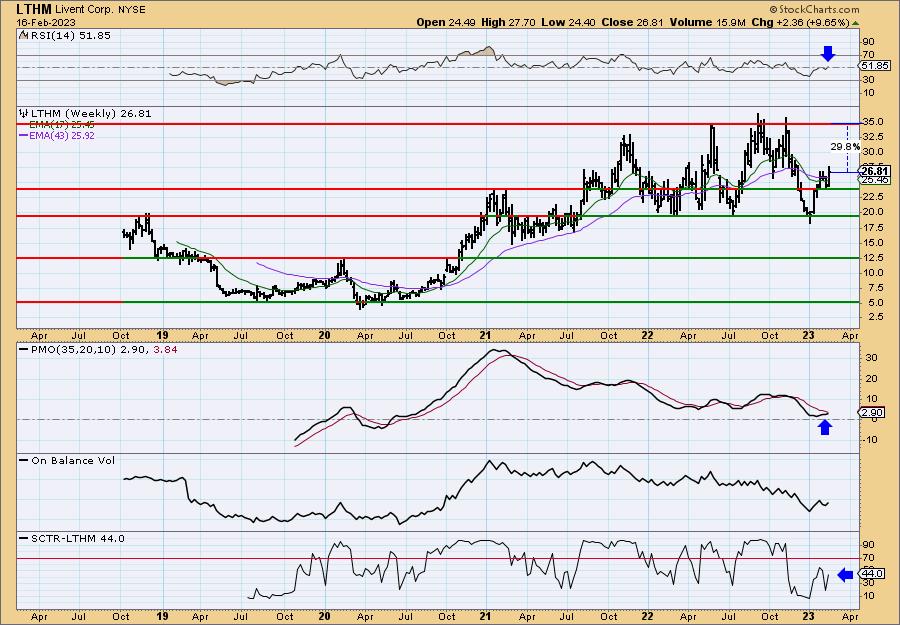
Task: Click the Chg +2.36 (+9.65%) value
Action: (801, 22)
